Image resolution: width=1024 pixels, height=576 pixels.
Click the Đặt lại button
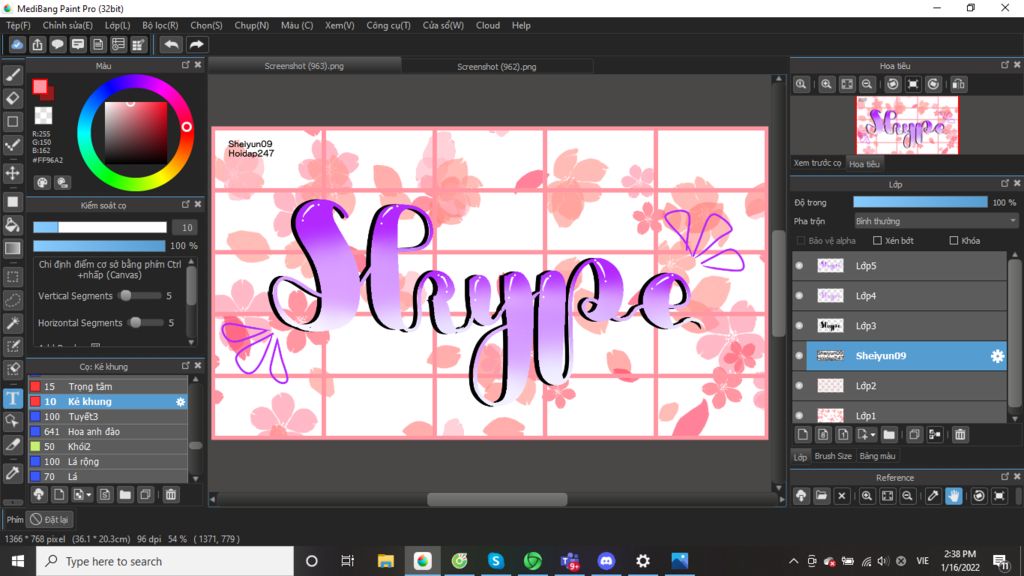click(x=50, y=520)
